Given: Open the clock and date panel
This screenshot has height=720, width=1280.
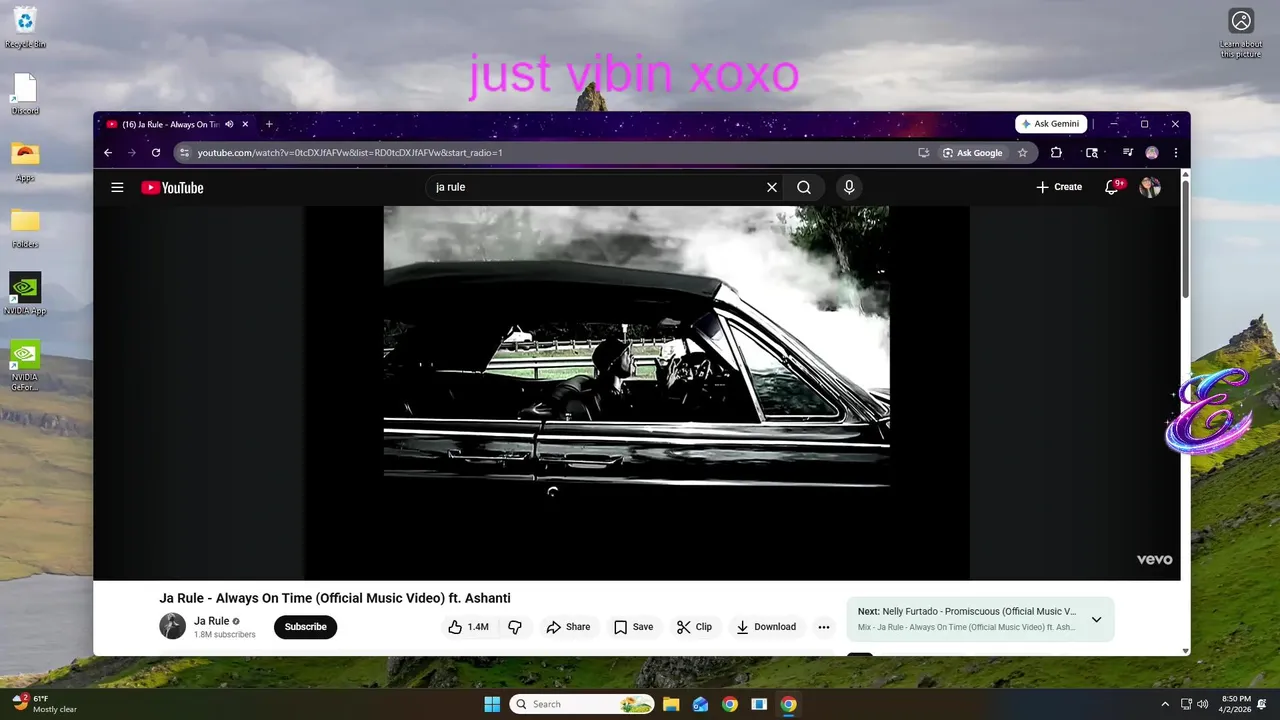Looking at the screenshot, I should [1236, 704].
